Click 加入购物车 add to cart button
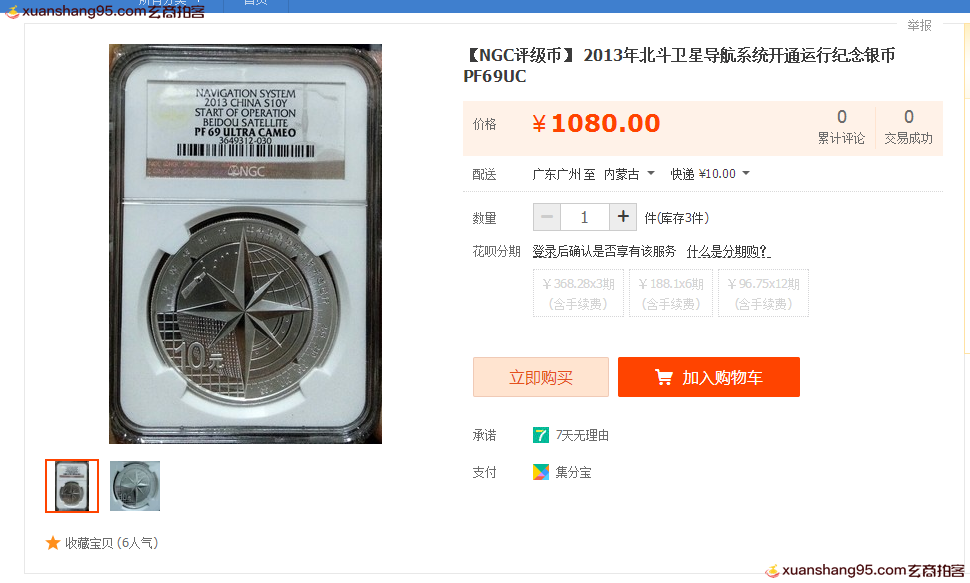Viewport: 970px width, 583px height. pos(709,377)
